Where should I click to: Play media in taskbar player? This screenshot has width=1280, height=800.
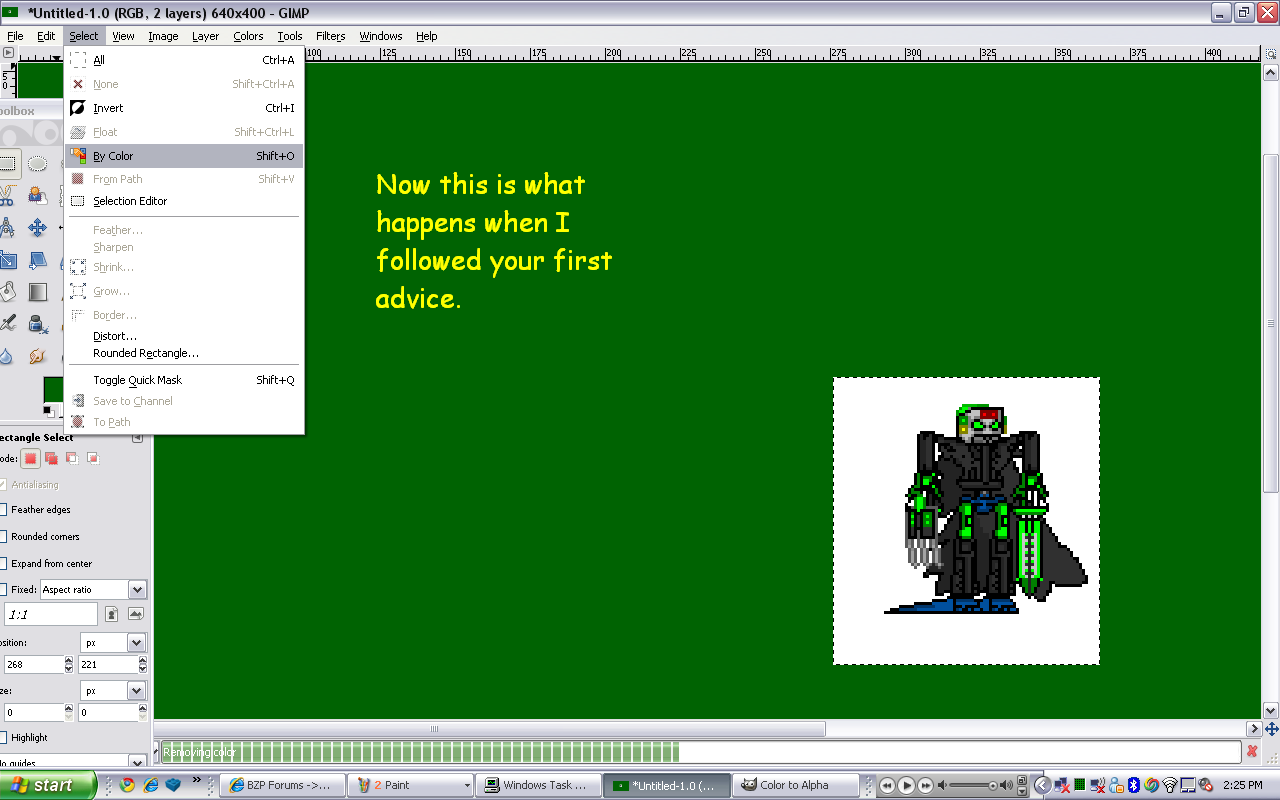(x=906, y=786)
